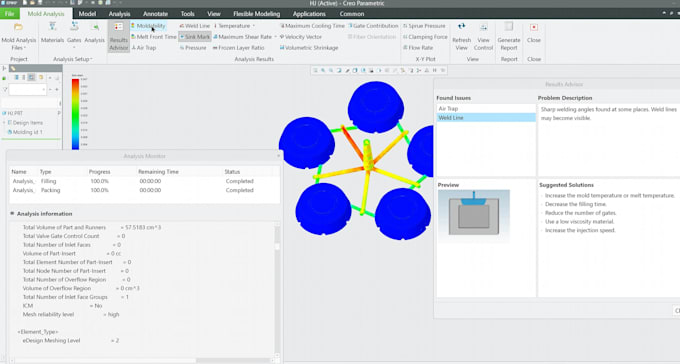Plot Clamping Force
Image resolution: width=680 pixels, height=364 pixels.
(425, 37)
